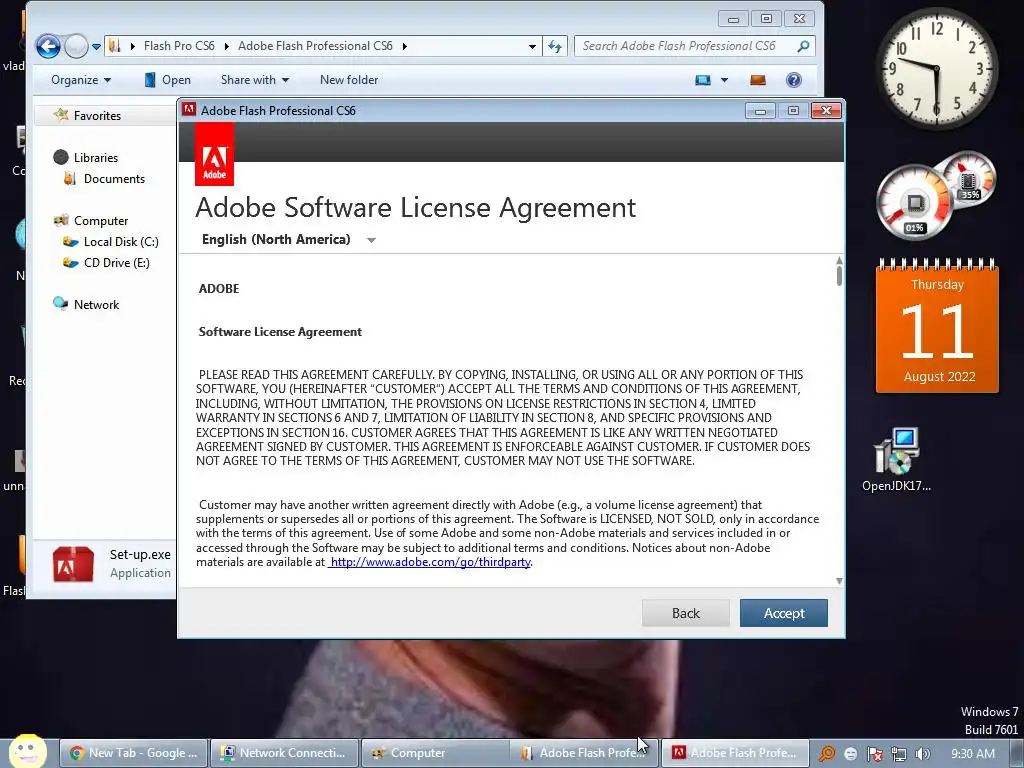Click Open in Explorer toolbar
Screen dimensions: 1024x768
pos(167,80)
